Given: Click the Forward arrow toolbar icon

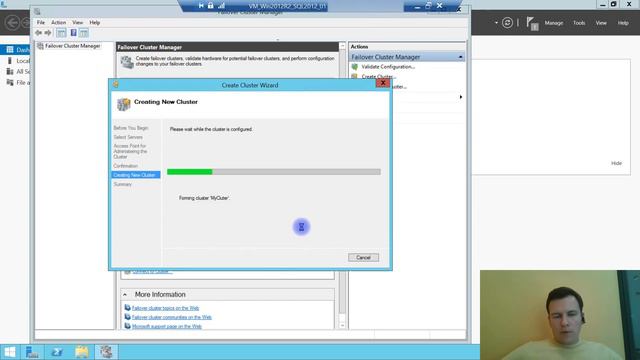Looking at the screenshot, I should click(x=48, y=33).
